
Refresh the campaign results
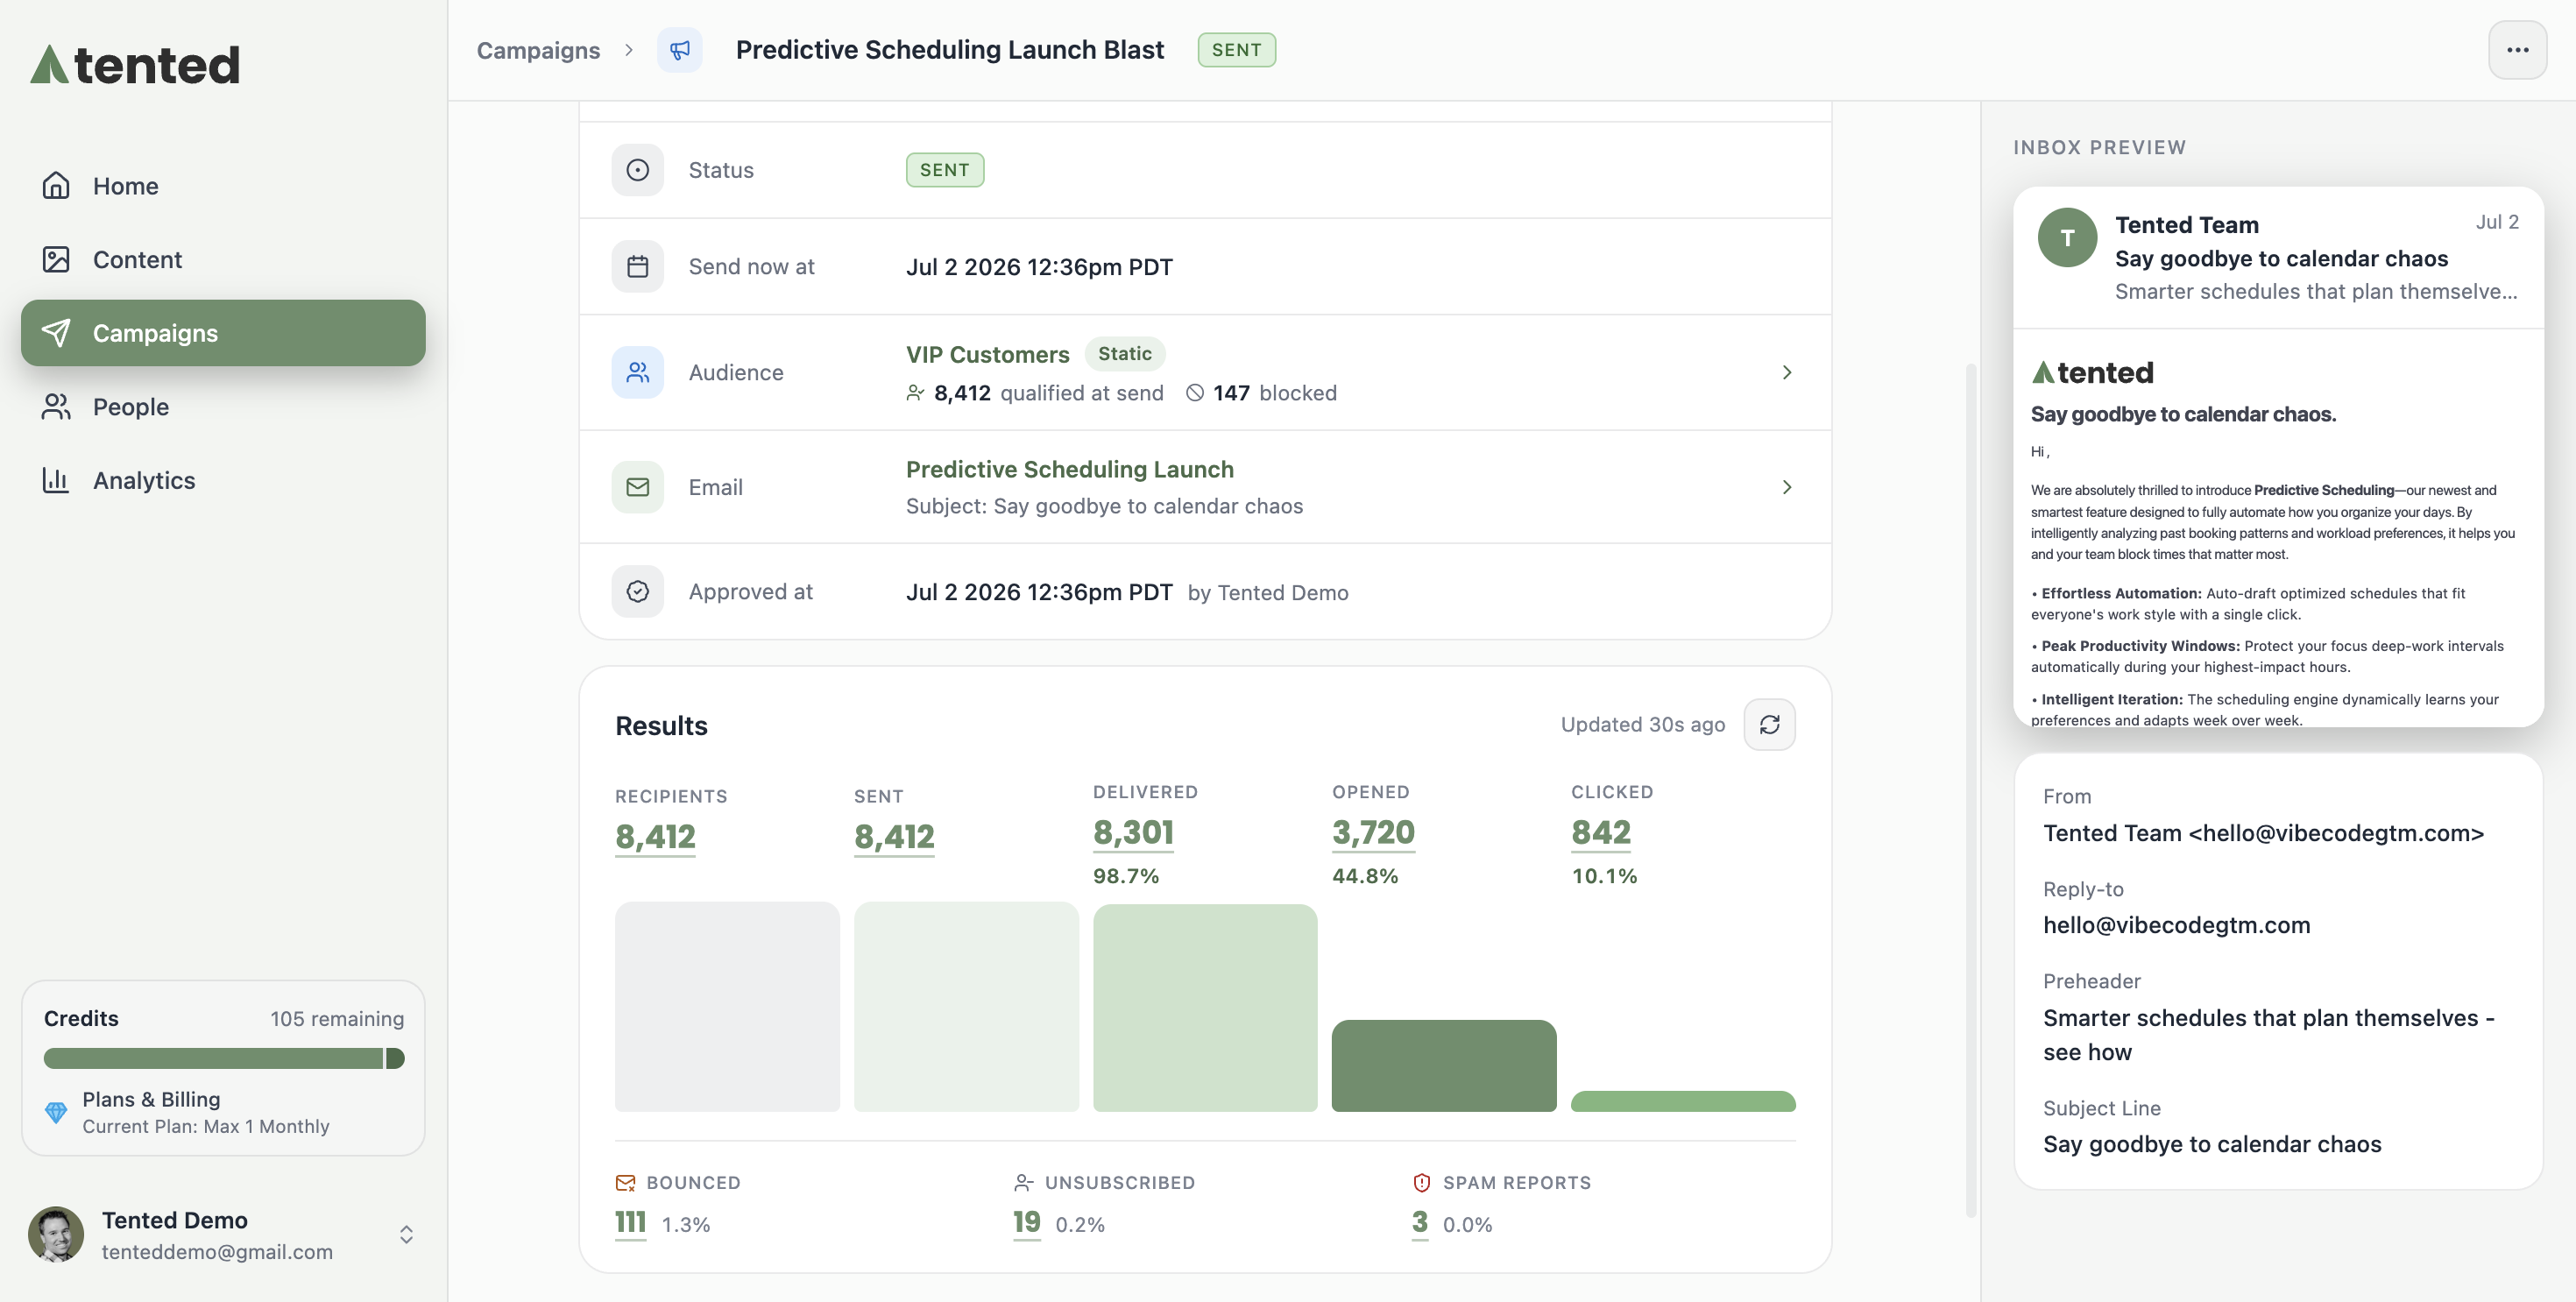(1769, 725)
